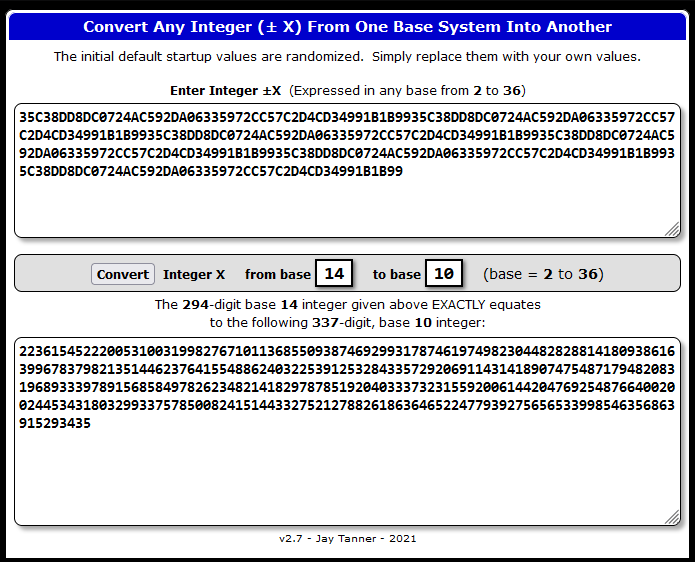Click the '337-digit, base 10 integer' line
The height and width of the screenshot is (562, 695).
pyautogui.click(x=348, y=322)
